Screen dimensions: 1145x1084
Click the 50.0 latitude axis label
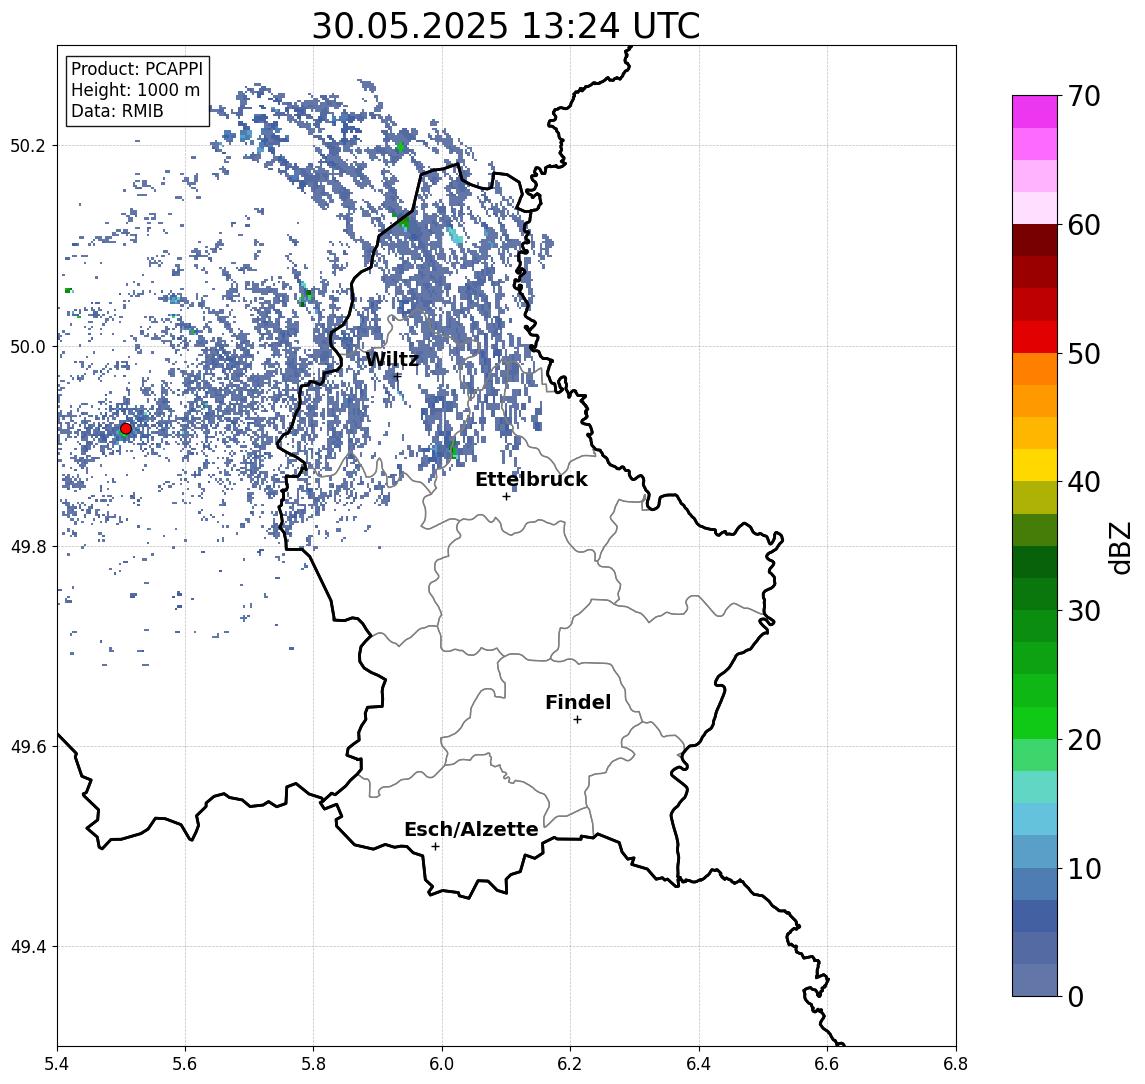click(28, 346)
